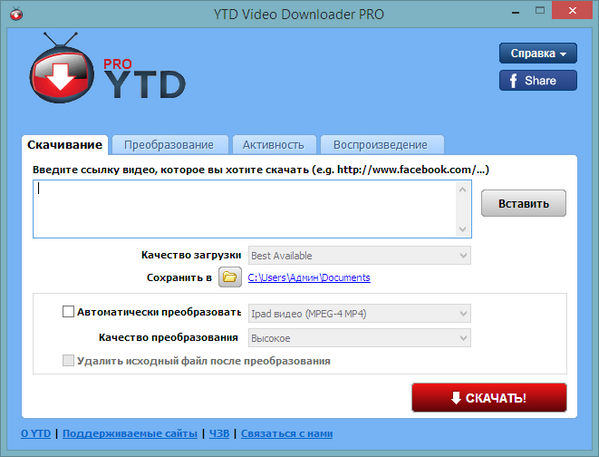Expand the Ipad видео (MPEG-4 MP4) format dropdown
The height and width of the screenshot is (457, 599).
tap(359, 314)
